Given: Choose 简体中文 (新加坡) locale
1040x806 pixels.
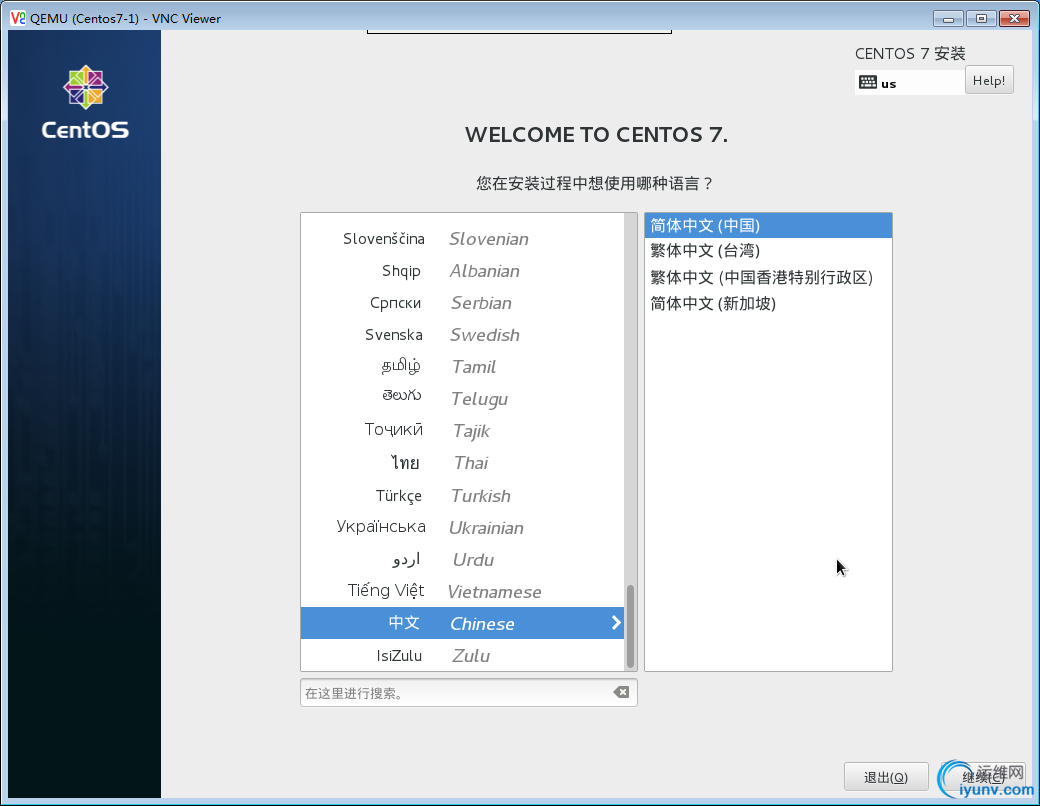Looking at the screenshot, I should (768, 303).
